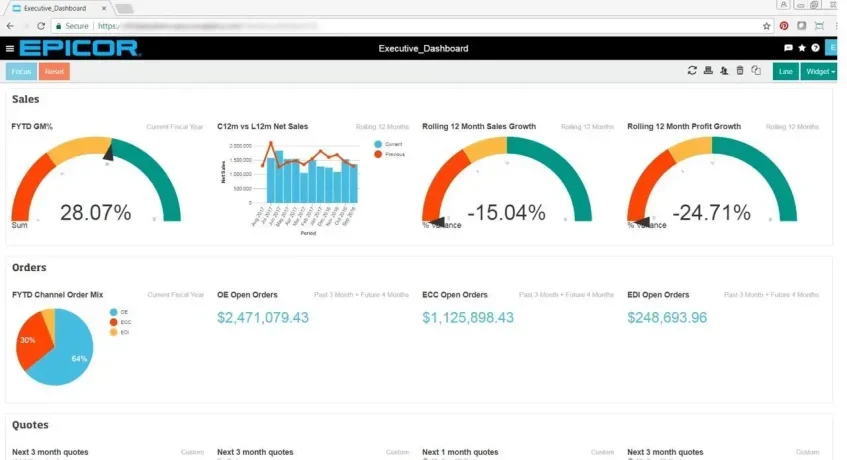Open the help question mark icon
This screenshot has width=847, height=460.
click(815, 48)
